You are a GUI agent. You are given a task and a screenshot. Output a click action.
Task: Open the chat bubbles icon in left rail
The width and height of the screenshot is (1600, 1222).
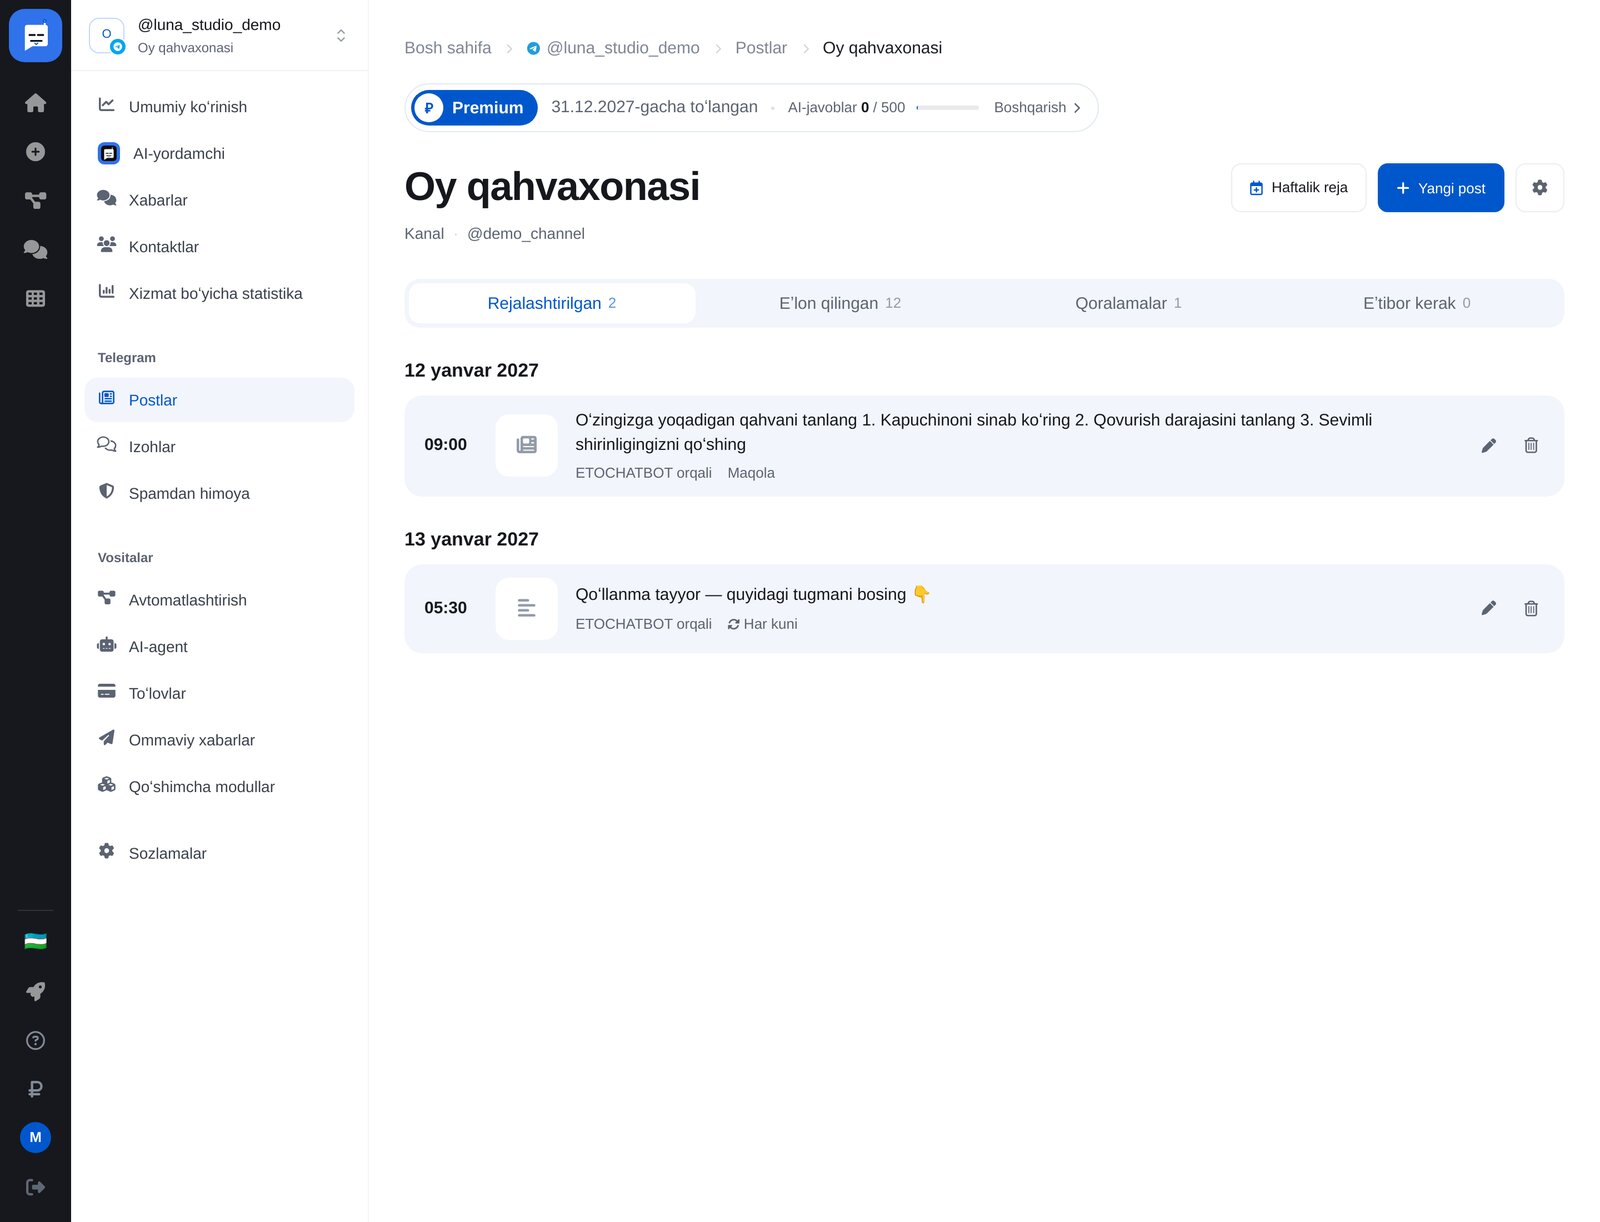point(35,249)
